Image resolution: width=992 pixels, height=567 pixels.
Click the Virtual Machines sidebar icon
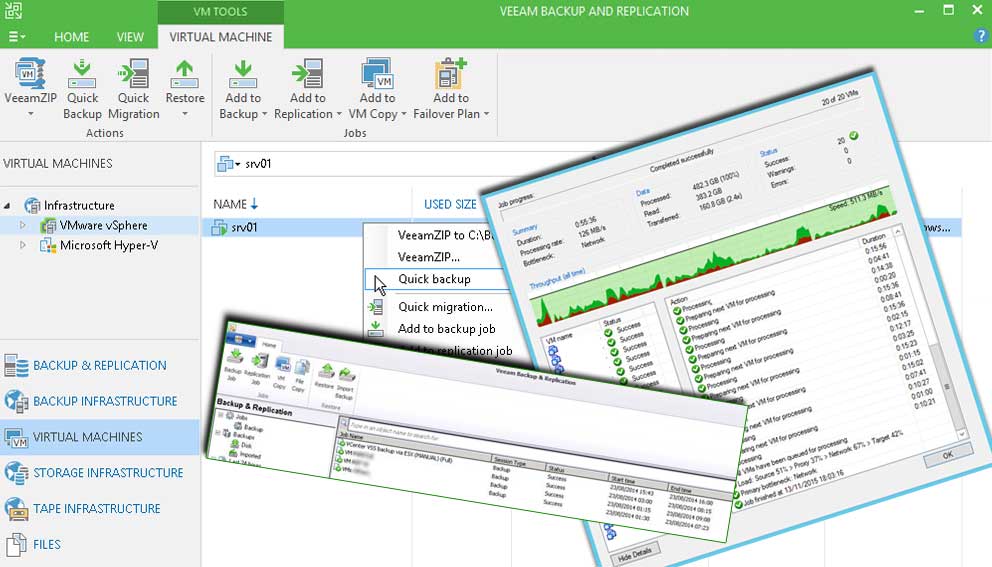(16, 437)
